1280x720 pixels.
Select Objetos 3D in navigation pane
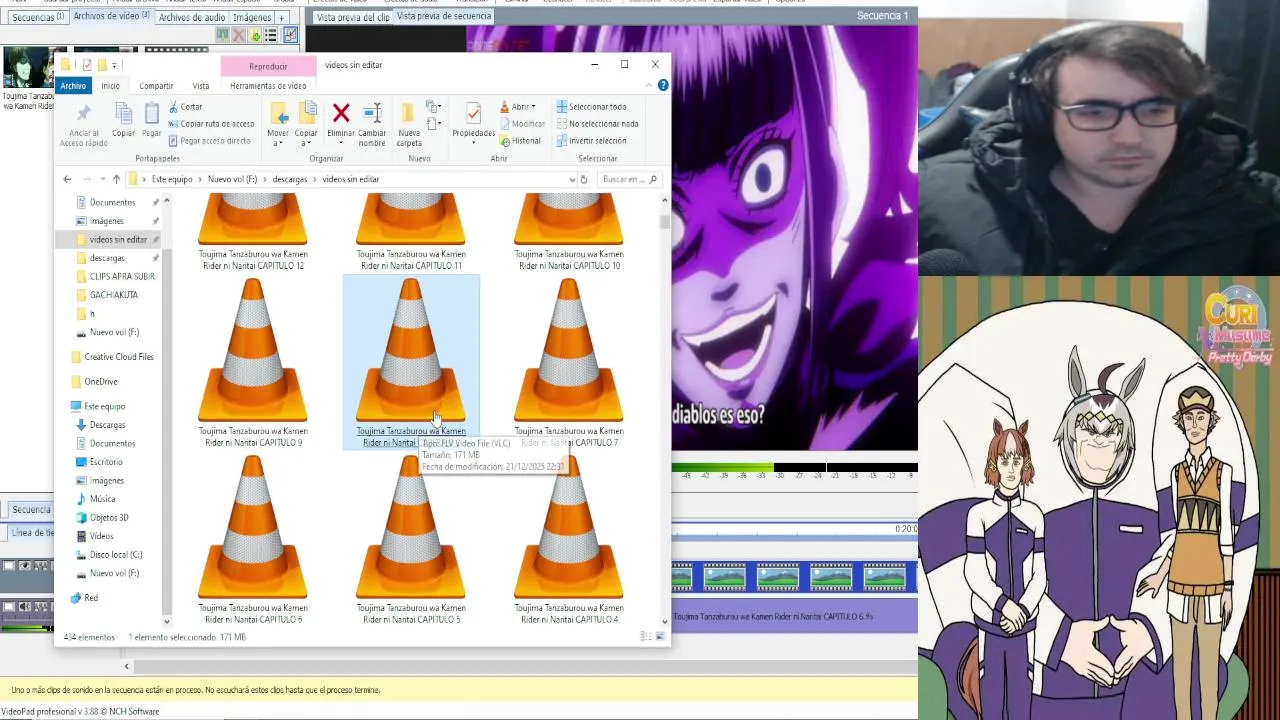pyautogui.click(x=109, y=518)
